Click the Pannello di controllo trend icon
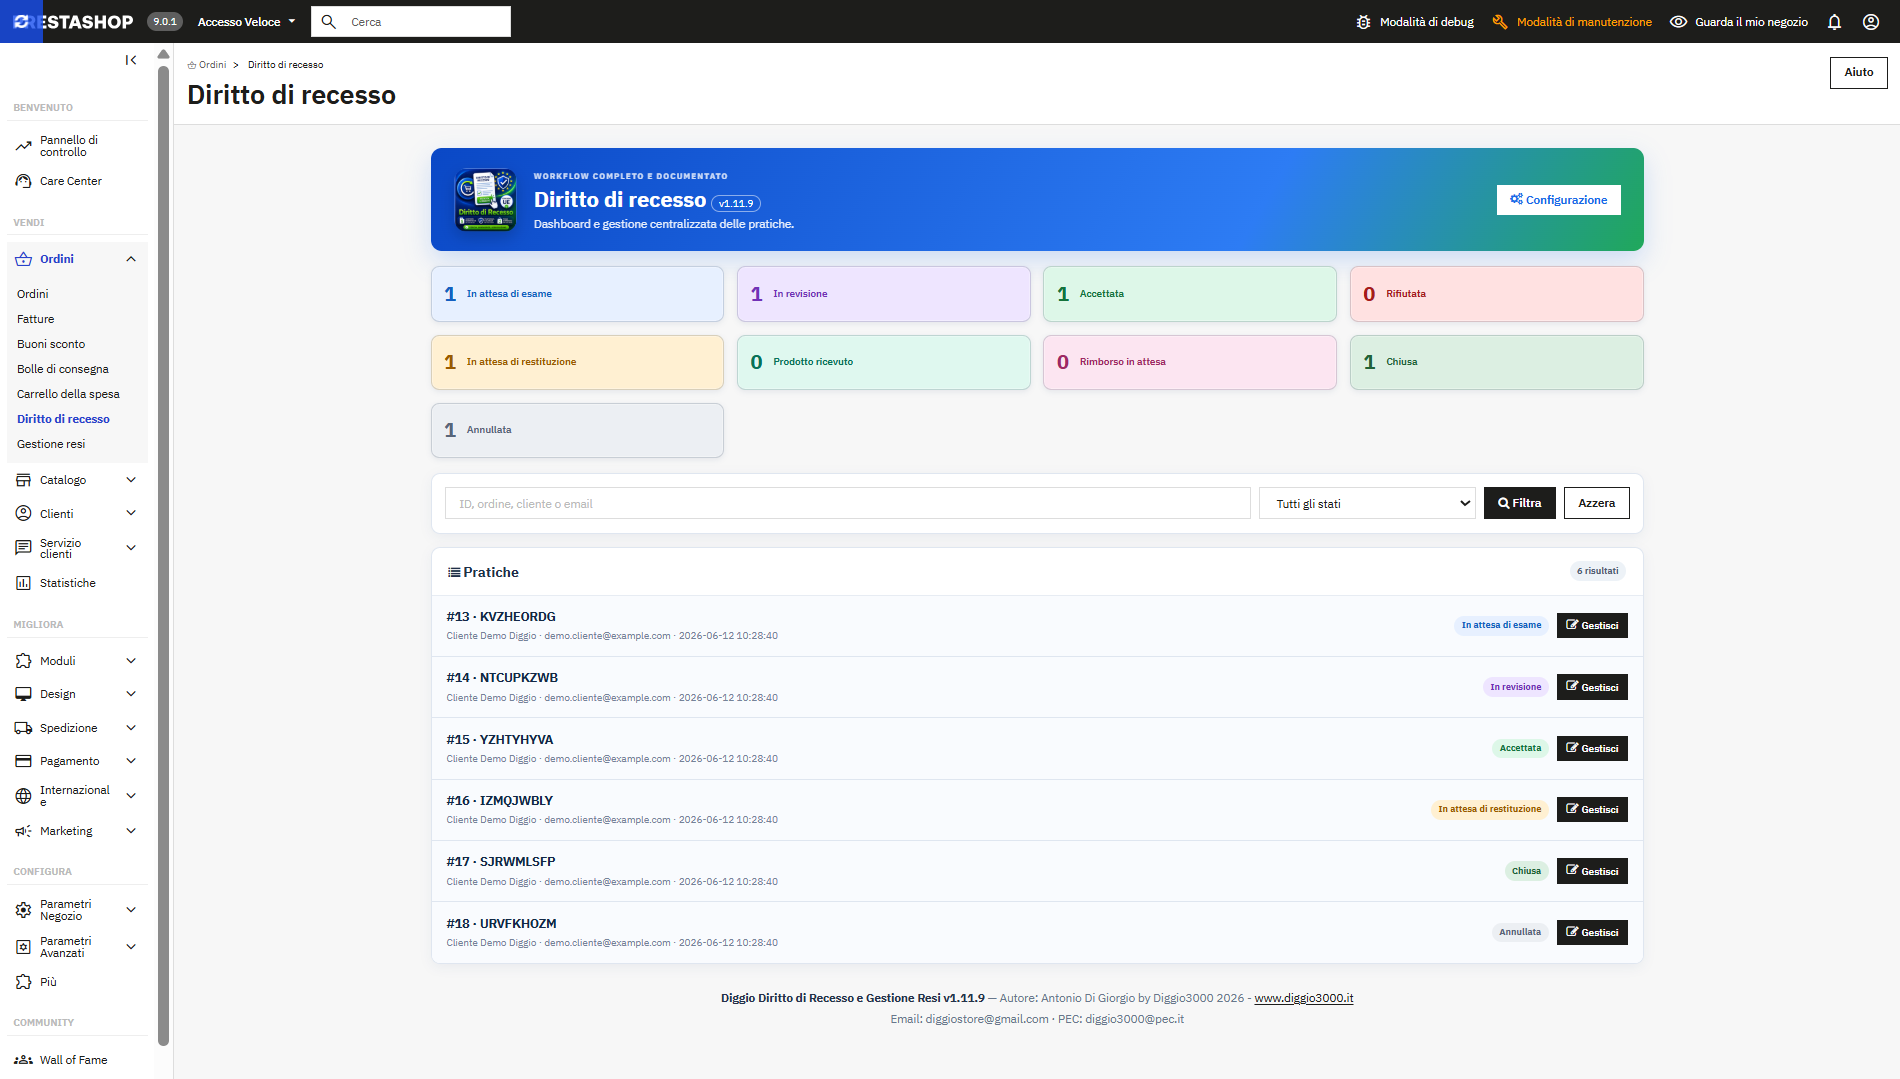Image resolution: width=1900 pixels, height=1079 pixels. coord(24,146)
